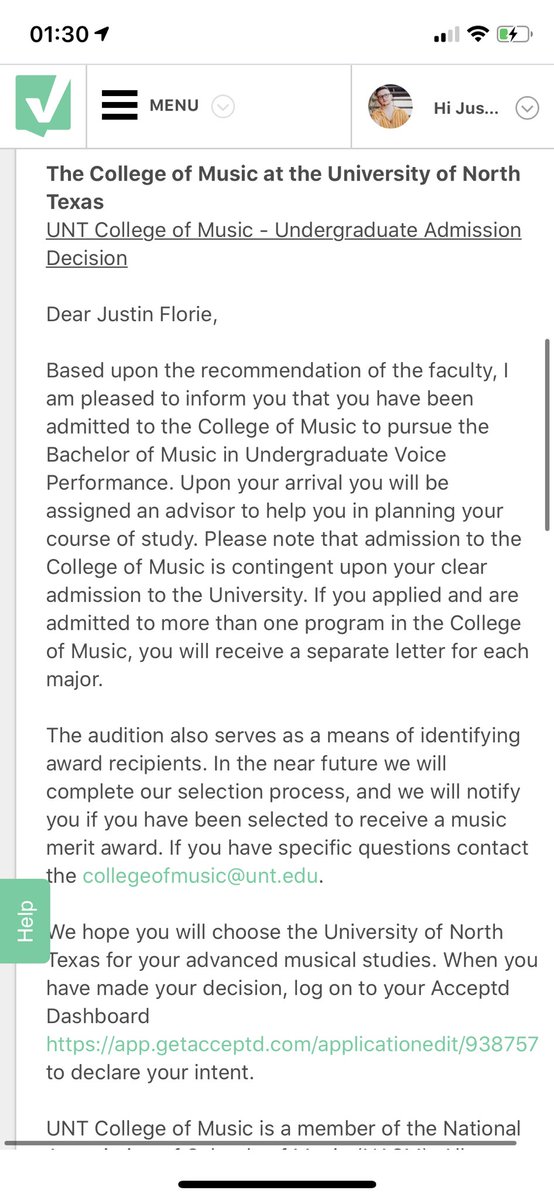
Task: Tap the horizontal scrollbar at page bottom
Action: (261, 1142)
